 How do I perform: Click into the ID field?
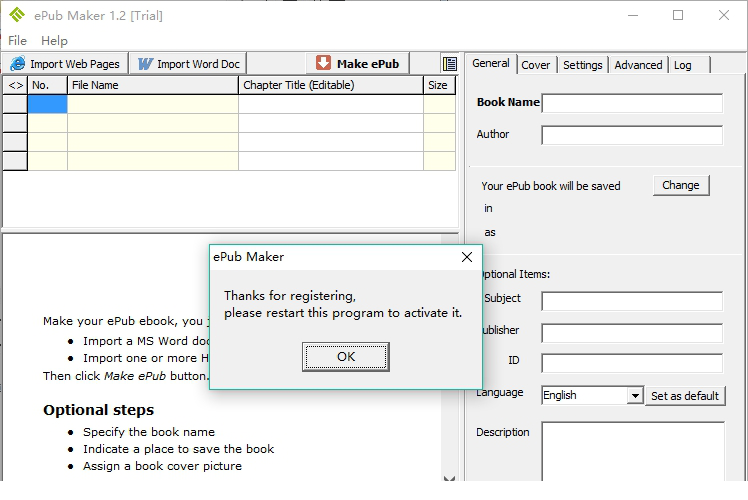click(632, 363)
